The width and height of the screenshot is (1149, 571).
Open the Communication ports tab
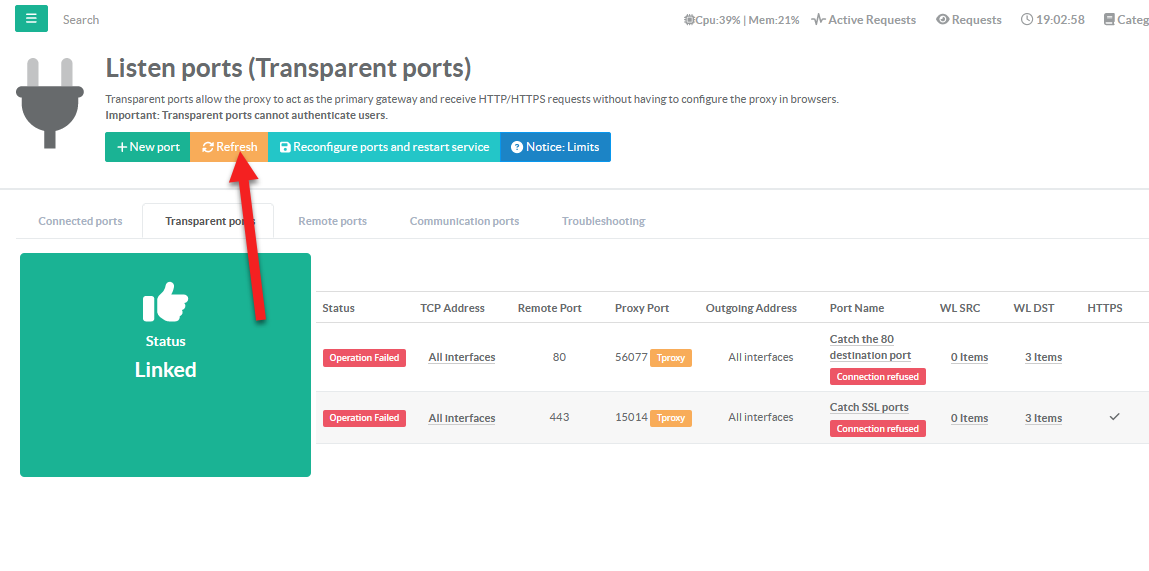[464, 221]
